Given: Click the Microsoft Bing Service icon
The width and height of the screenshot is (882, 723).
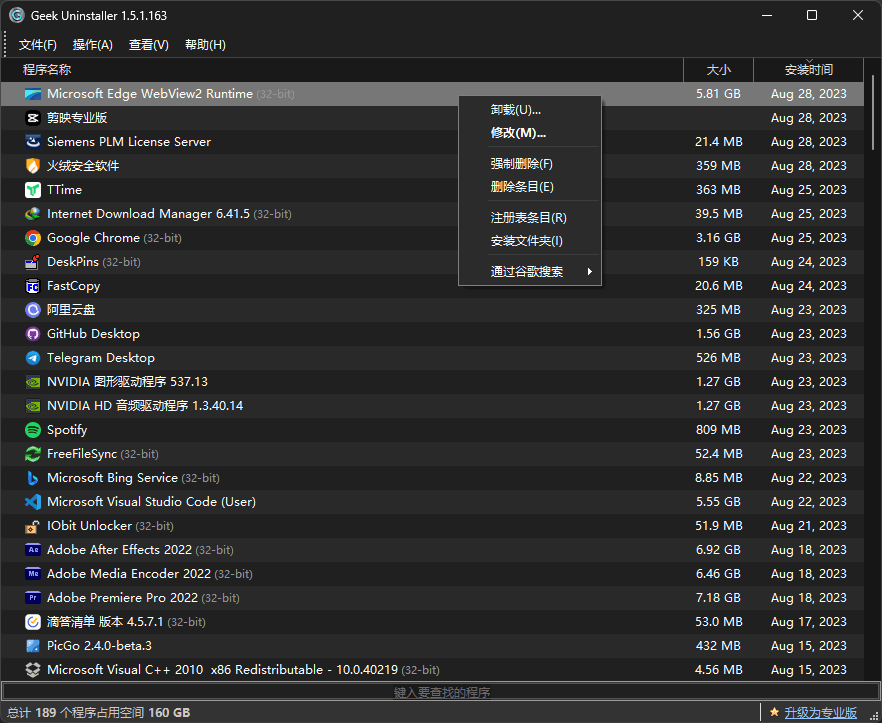Looking at the screenshot, I should [x=33, y=478].
